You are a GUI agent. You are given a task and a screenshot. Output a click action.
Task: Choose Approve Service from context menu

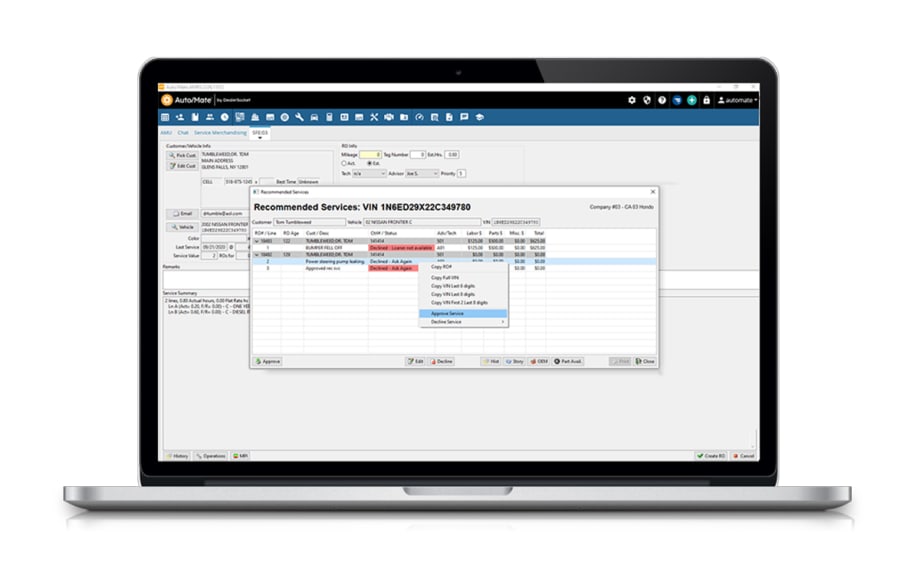(x=447, y=313)
